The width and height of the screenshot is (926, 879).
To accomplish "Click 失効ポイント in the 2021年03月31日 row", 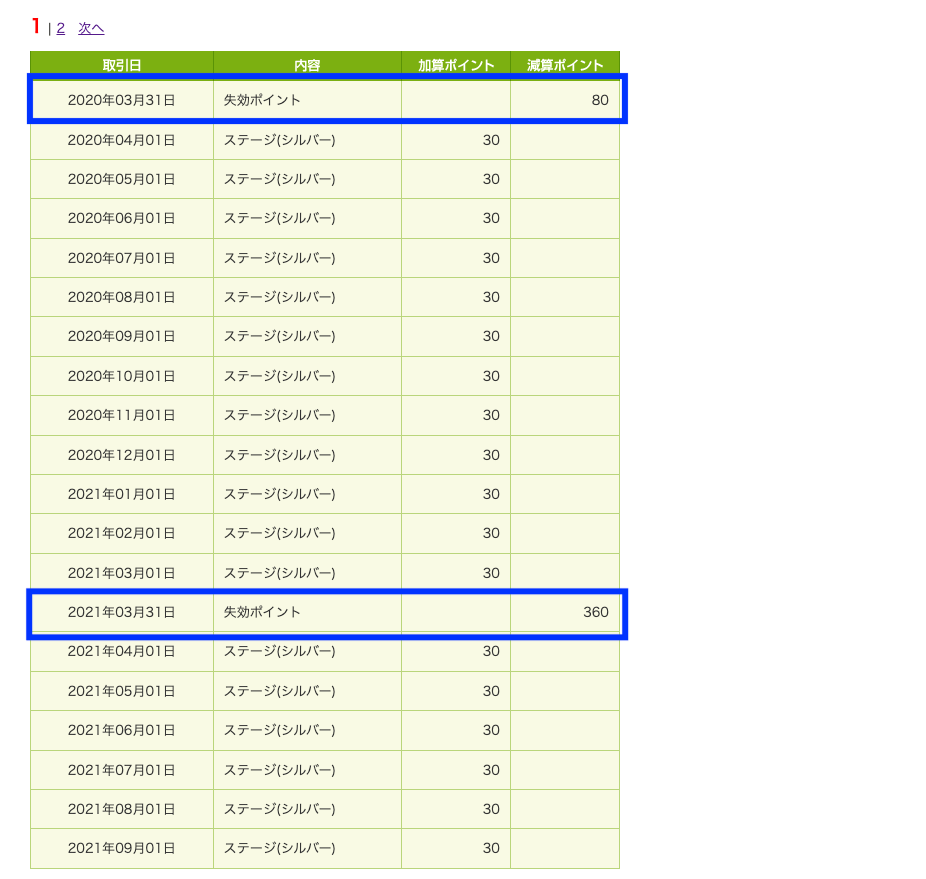I will coord(262,612).
